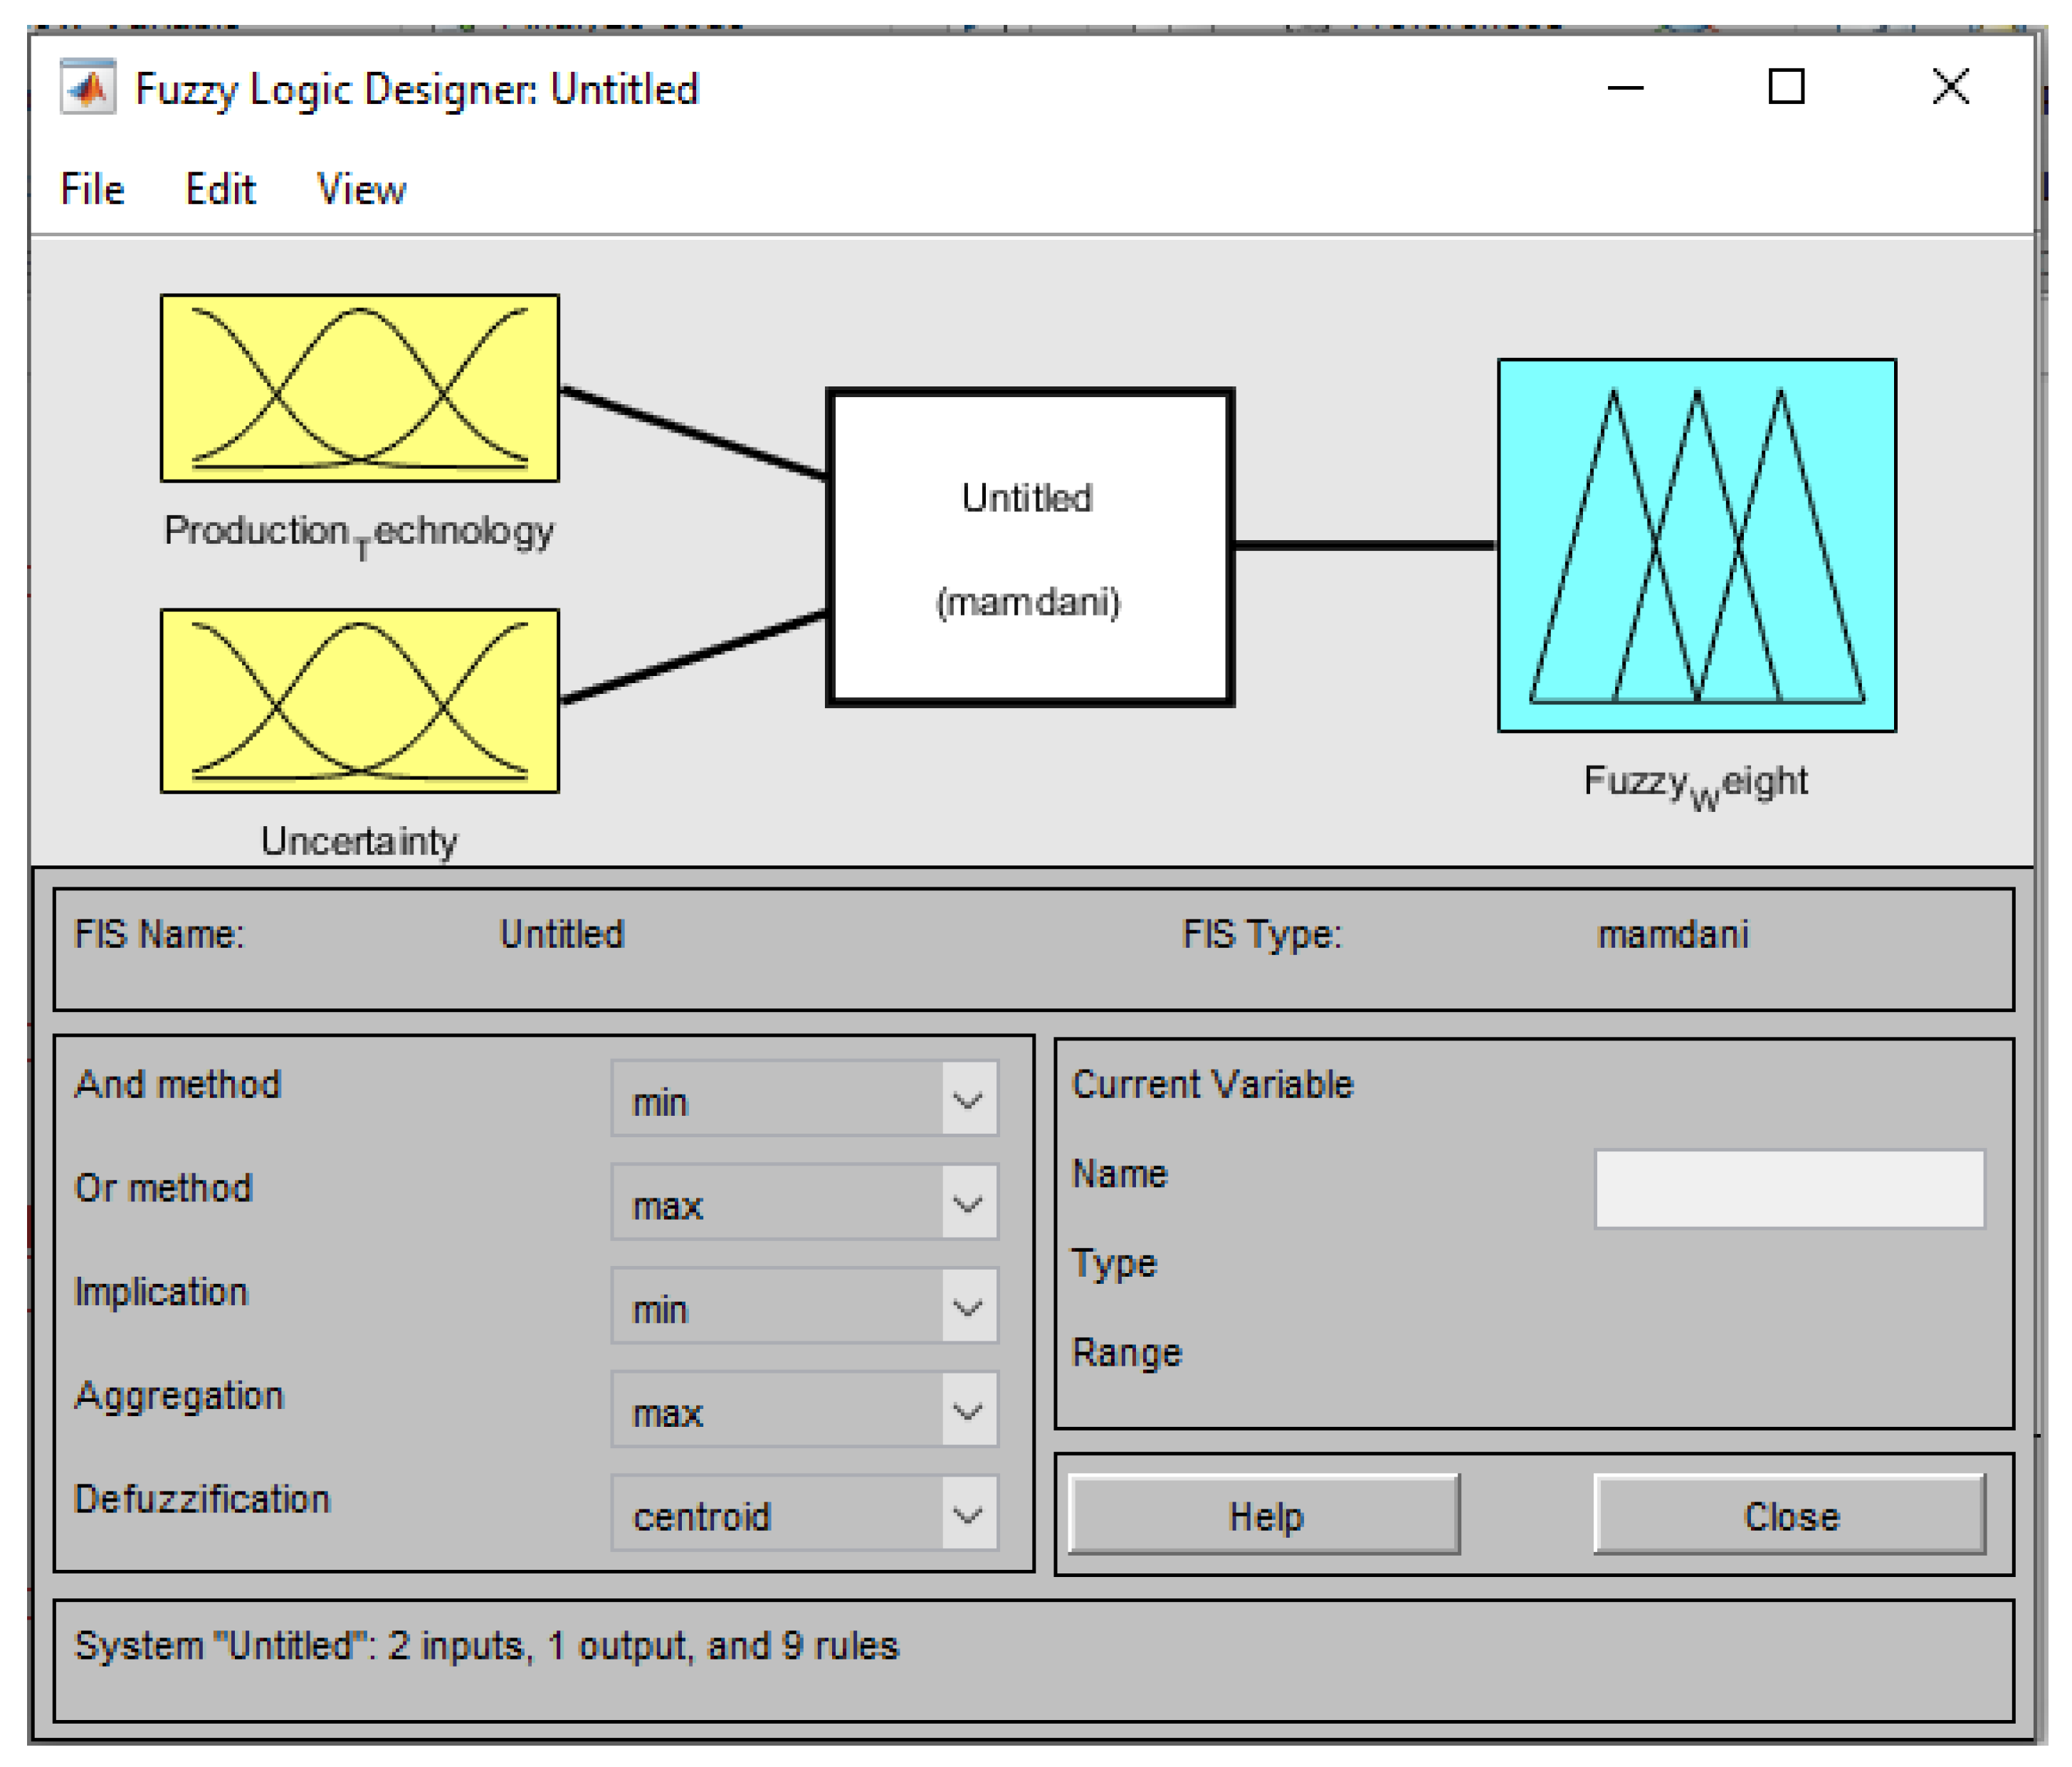Screen dimensions: 2072x1767
Task: Minimize the Fuzzy Logic Designer window
Action: coord(1625,87)
